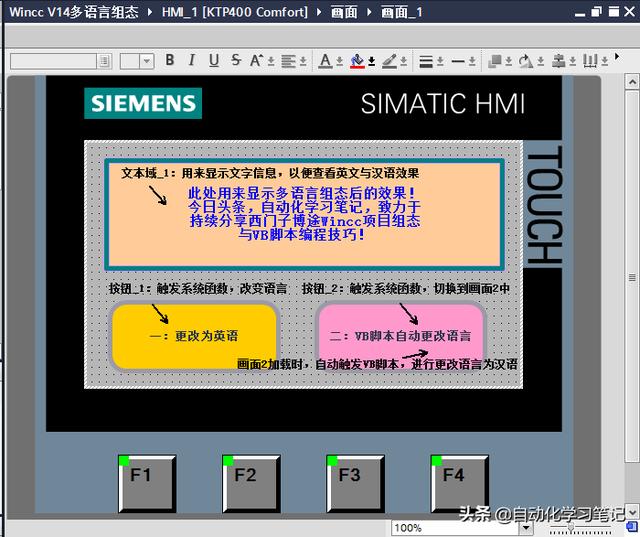This screenshot has width=640, height=537.
Task: Expand the rotate options dropdown arrow
Action: pyautogui.click(x=540, y=62)
